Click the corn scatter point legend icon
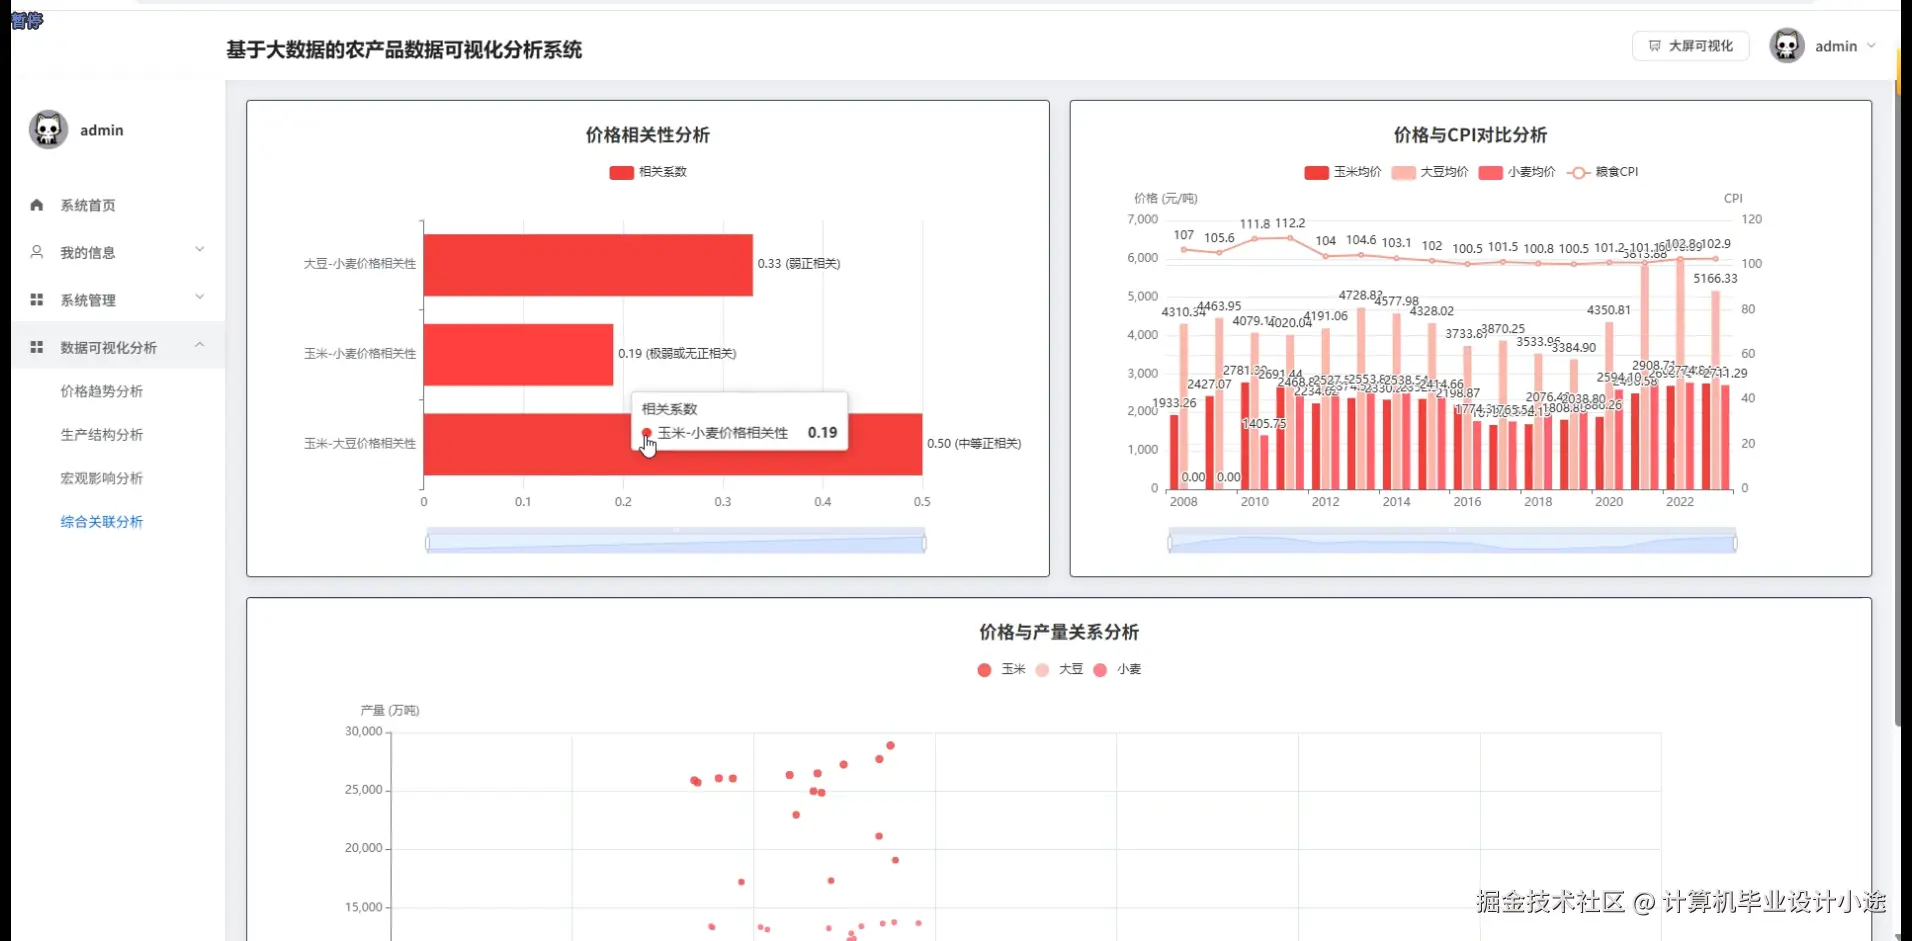Screen dimensions: 1912x941 point(983,670)
